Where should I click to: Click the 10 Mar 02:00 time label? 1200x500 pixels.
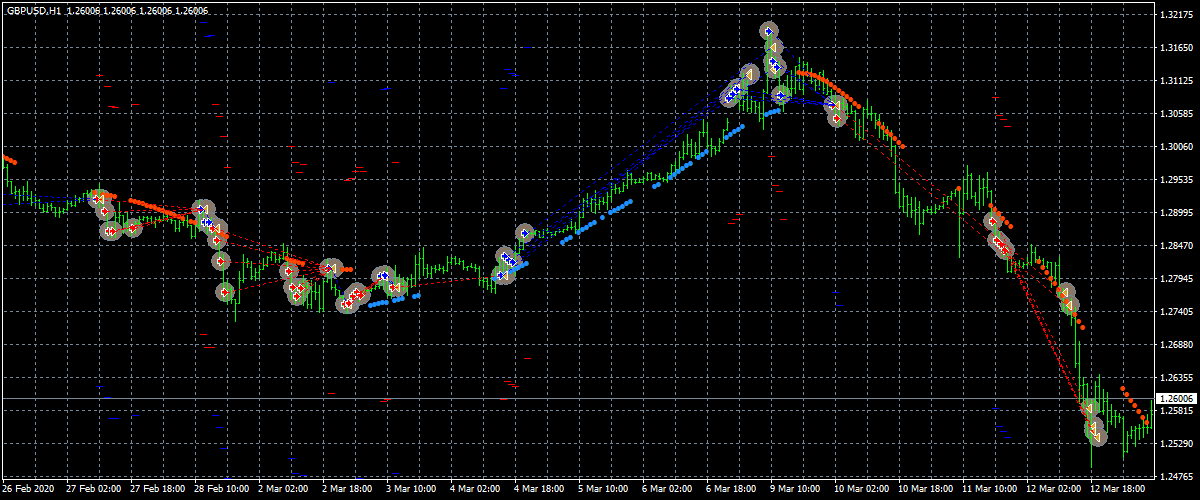(862, 490)
